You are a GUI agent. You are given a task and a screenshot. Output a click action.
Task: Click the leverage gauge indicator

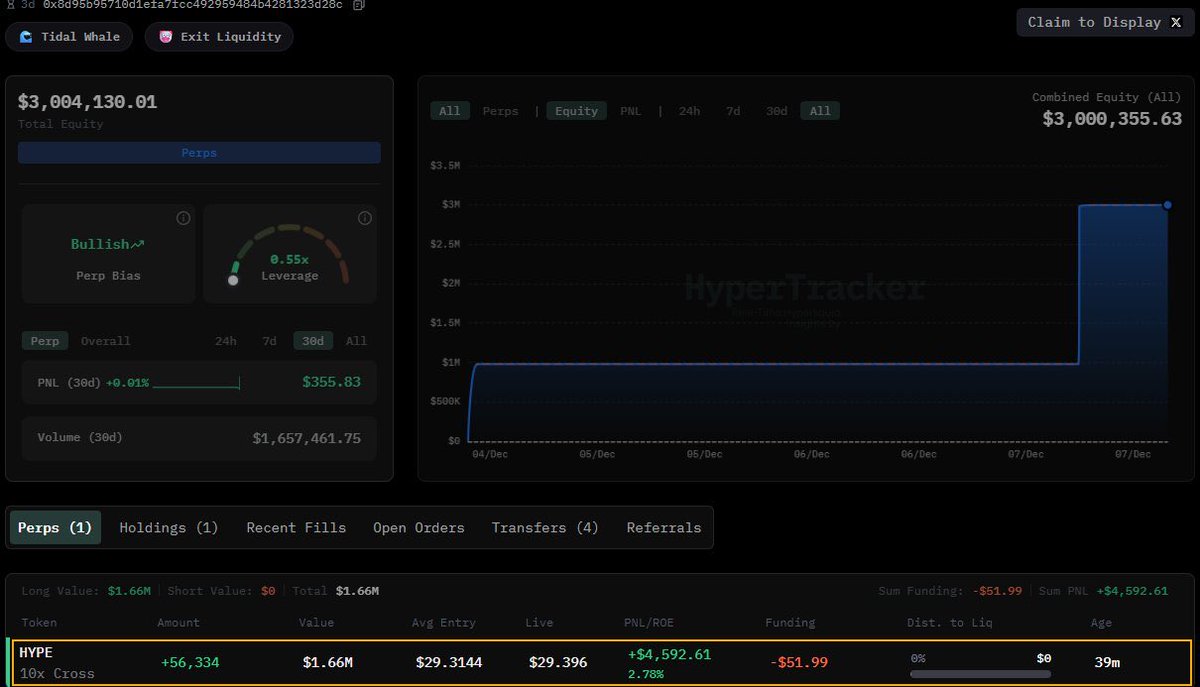click(233, 280)
